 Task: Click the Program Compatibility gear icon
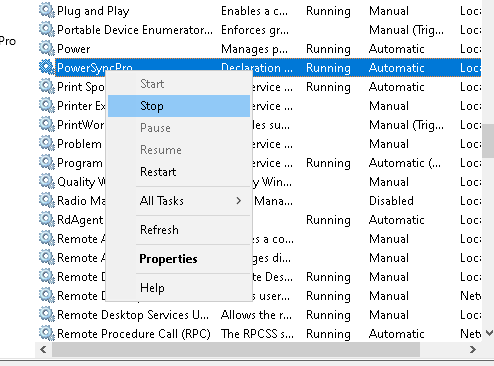click(x=47, y=162)
